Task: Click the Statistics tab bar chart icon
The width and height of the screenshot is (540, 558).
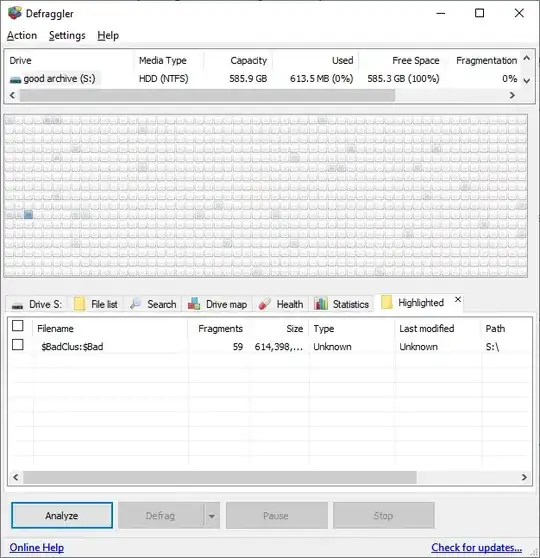Action: 321,303
